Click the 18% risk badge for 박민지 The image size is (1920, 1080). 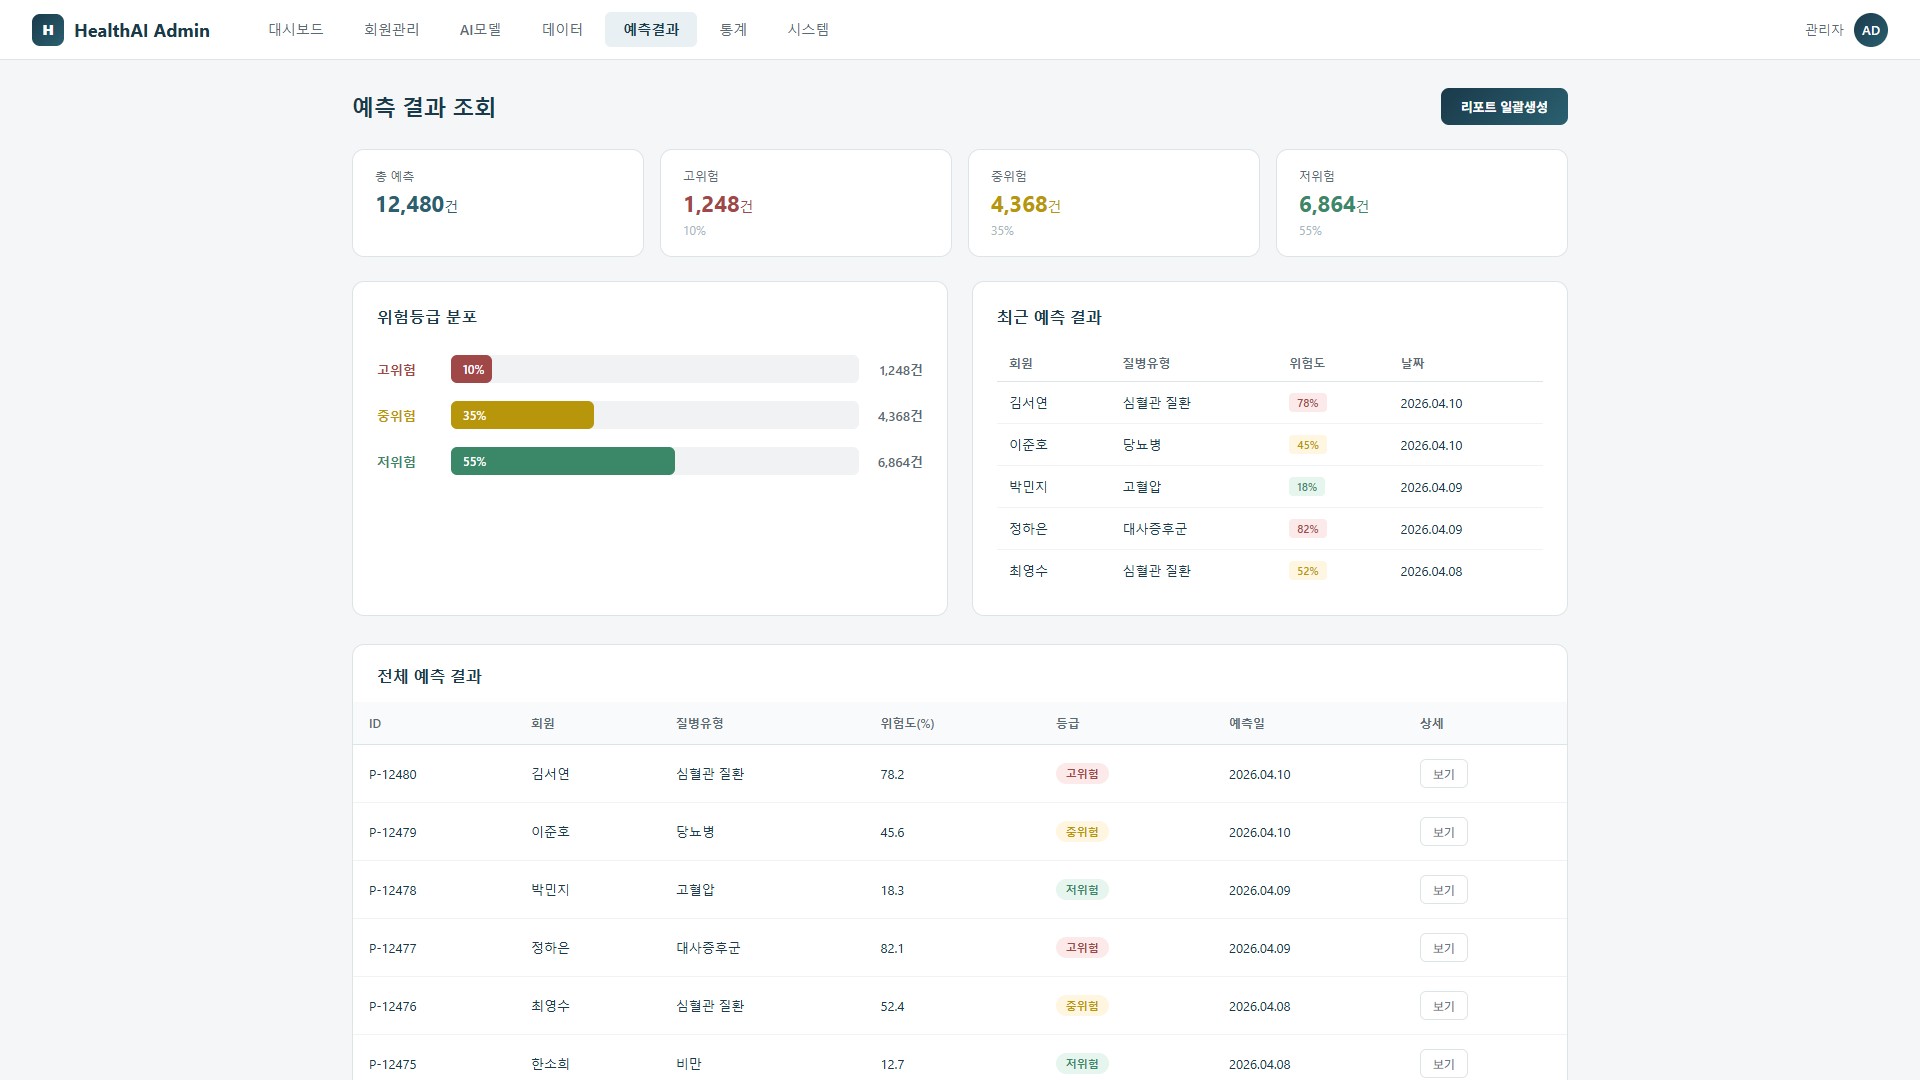[x=1307, y=487]
